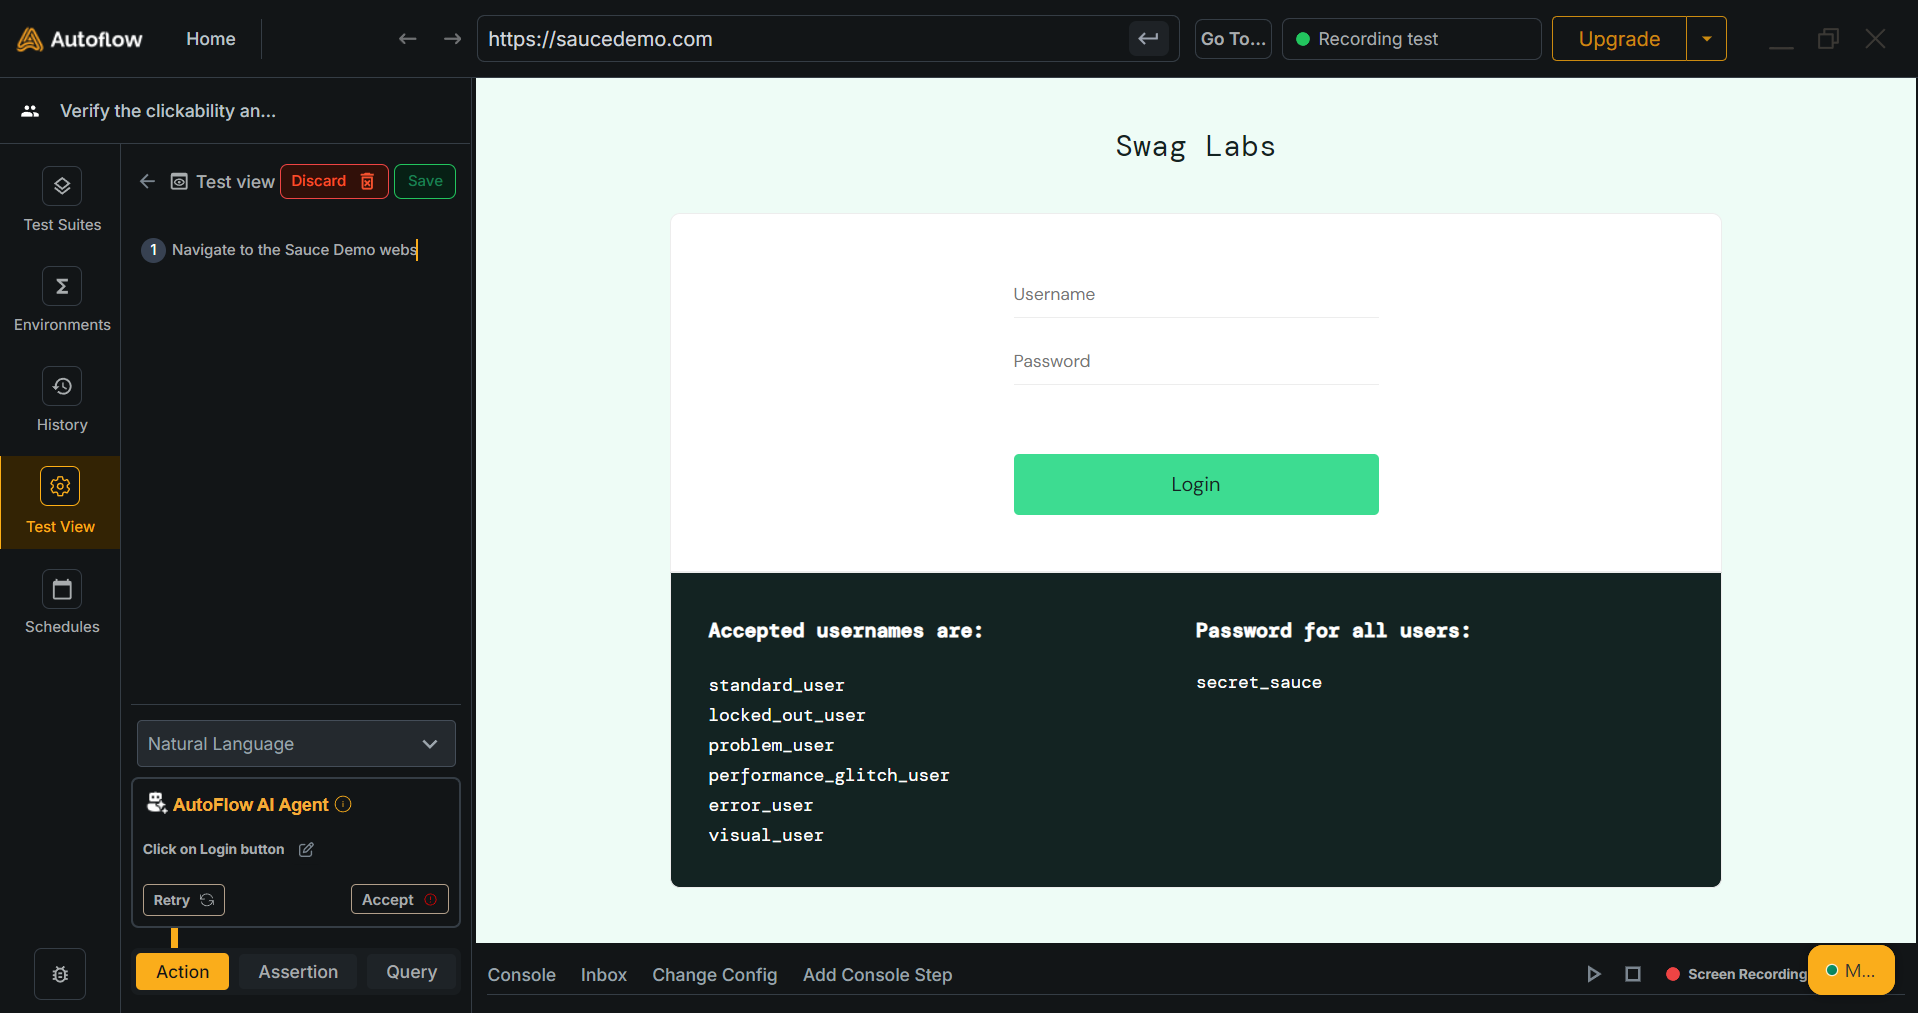Click the Swag Labs heading
1918x1013 pixels.
1196,146
